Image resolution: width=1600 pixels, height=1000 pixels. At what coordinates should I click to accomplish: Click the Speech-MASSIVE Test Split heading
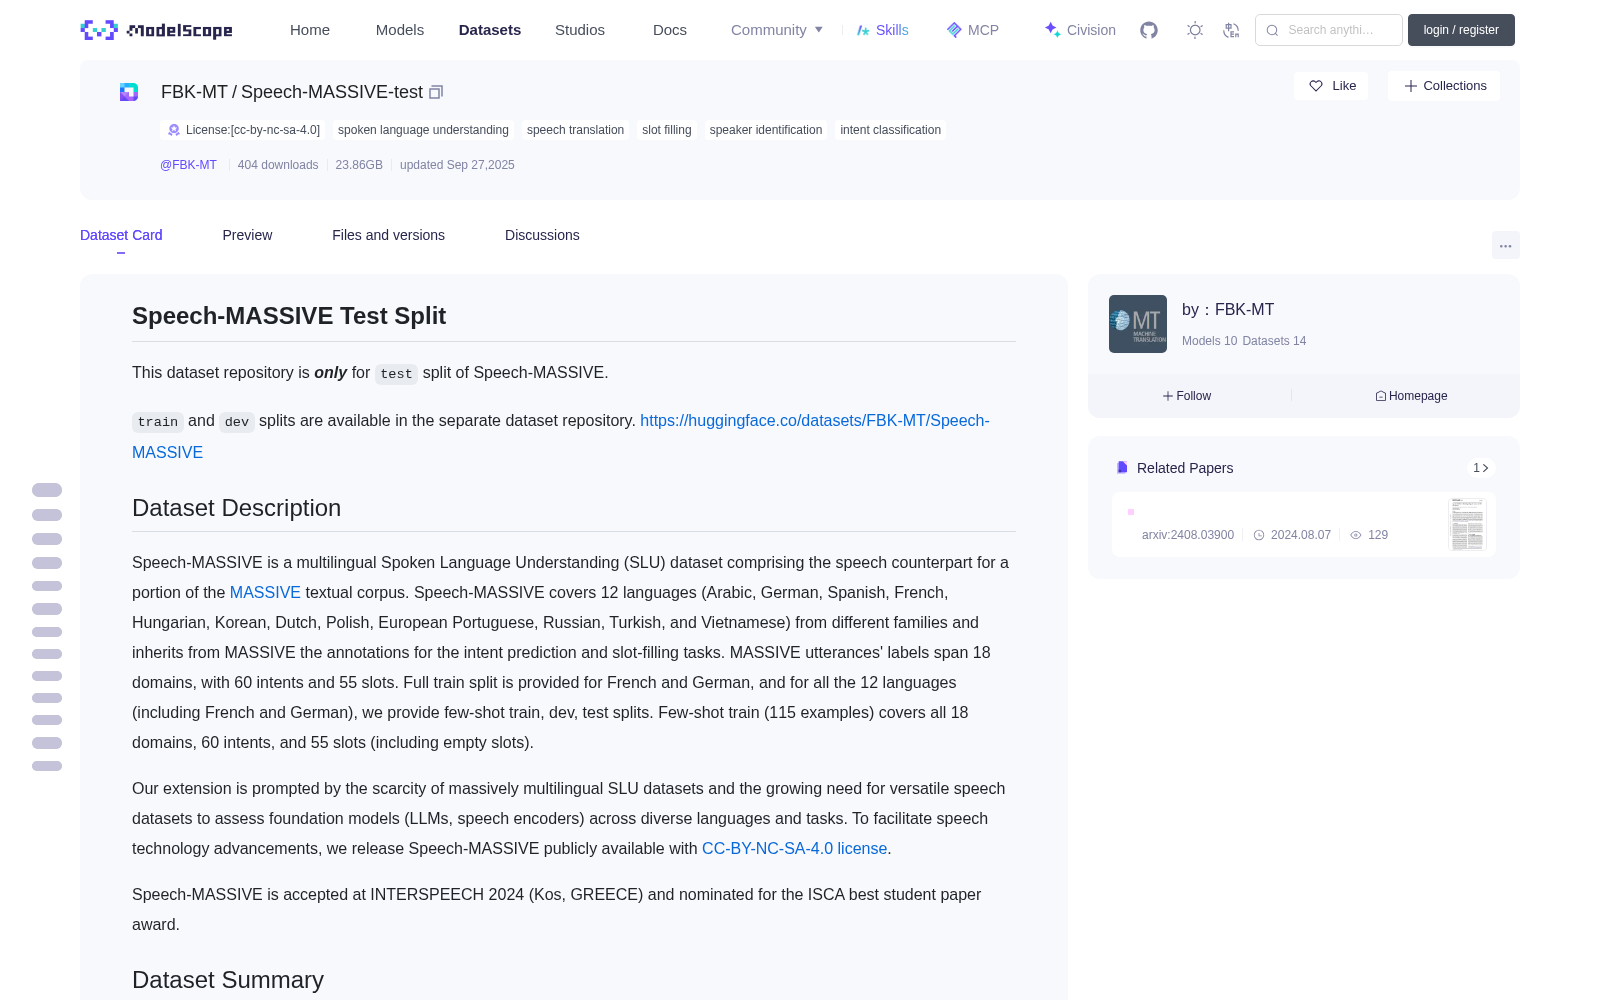pos(289,316)
